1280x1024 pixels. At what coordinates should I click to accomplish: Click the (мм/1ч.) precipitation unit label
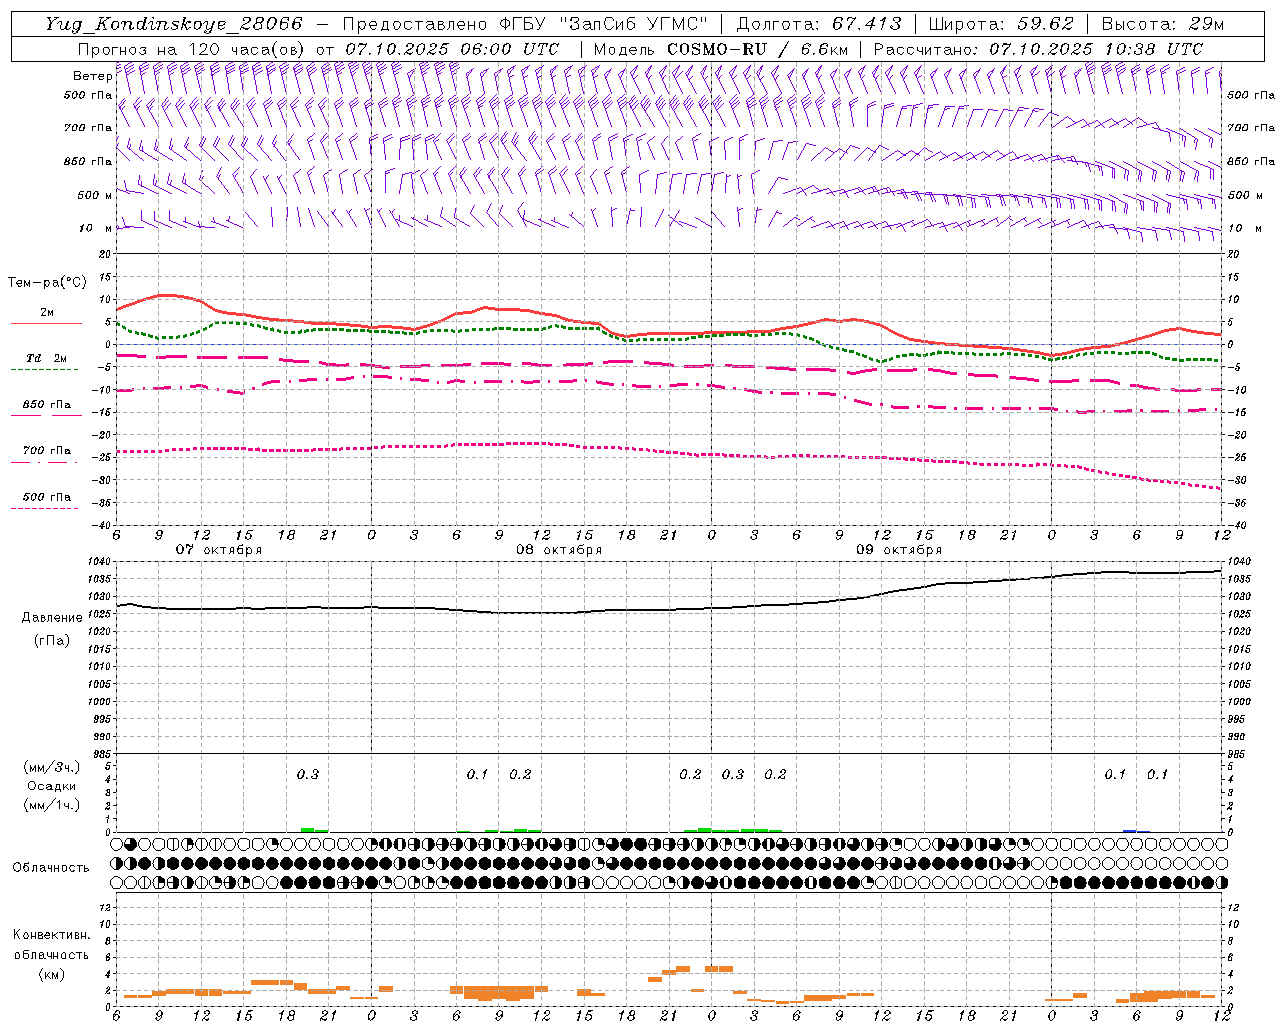click(52, 805)
